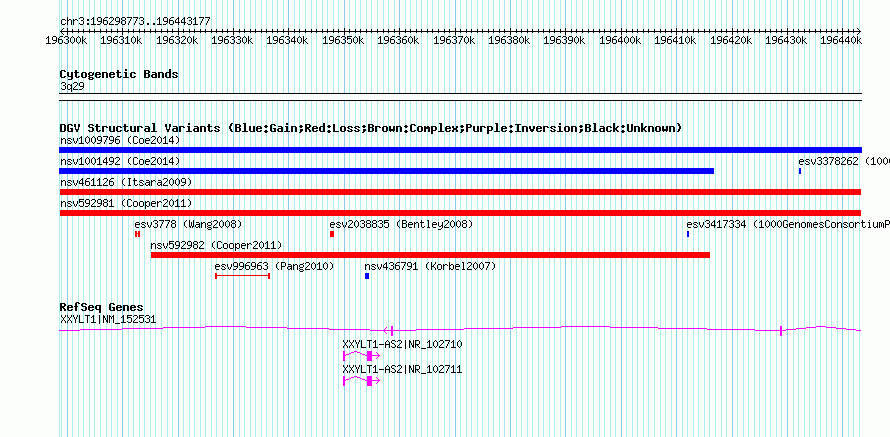Click the 196300k ruler tick label

pos(66,40)
